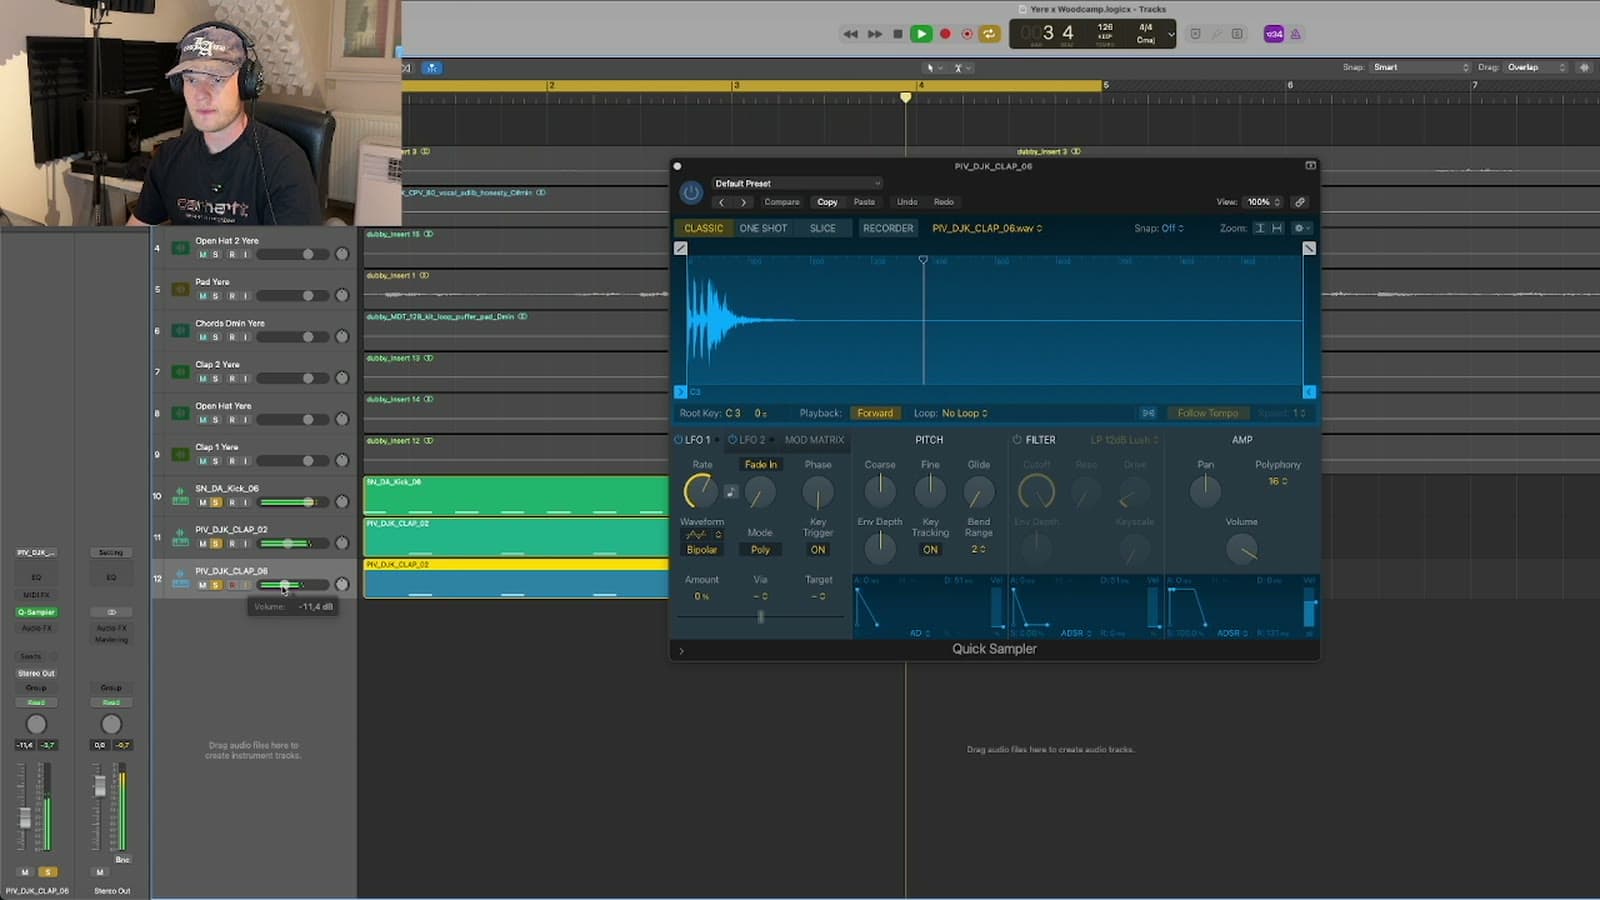The width and height of the screenshot is (1600, 900).
Task: Click the Compare button in the plugin header
Action: click(x=782, y=202)
